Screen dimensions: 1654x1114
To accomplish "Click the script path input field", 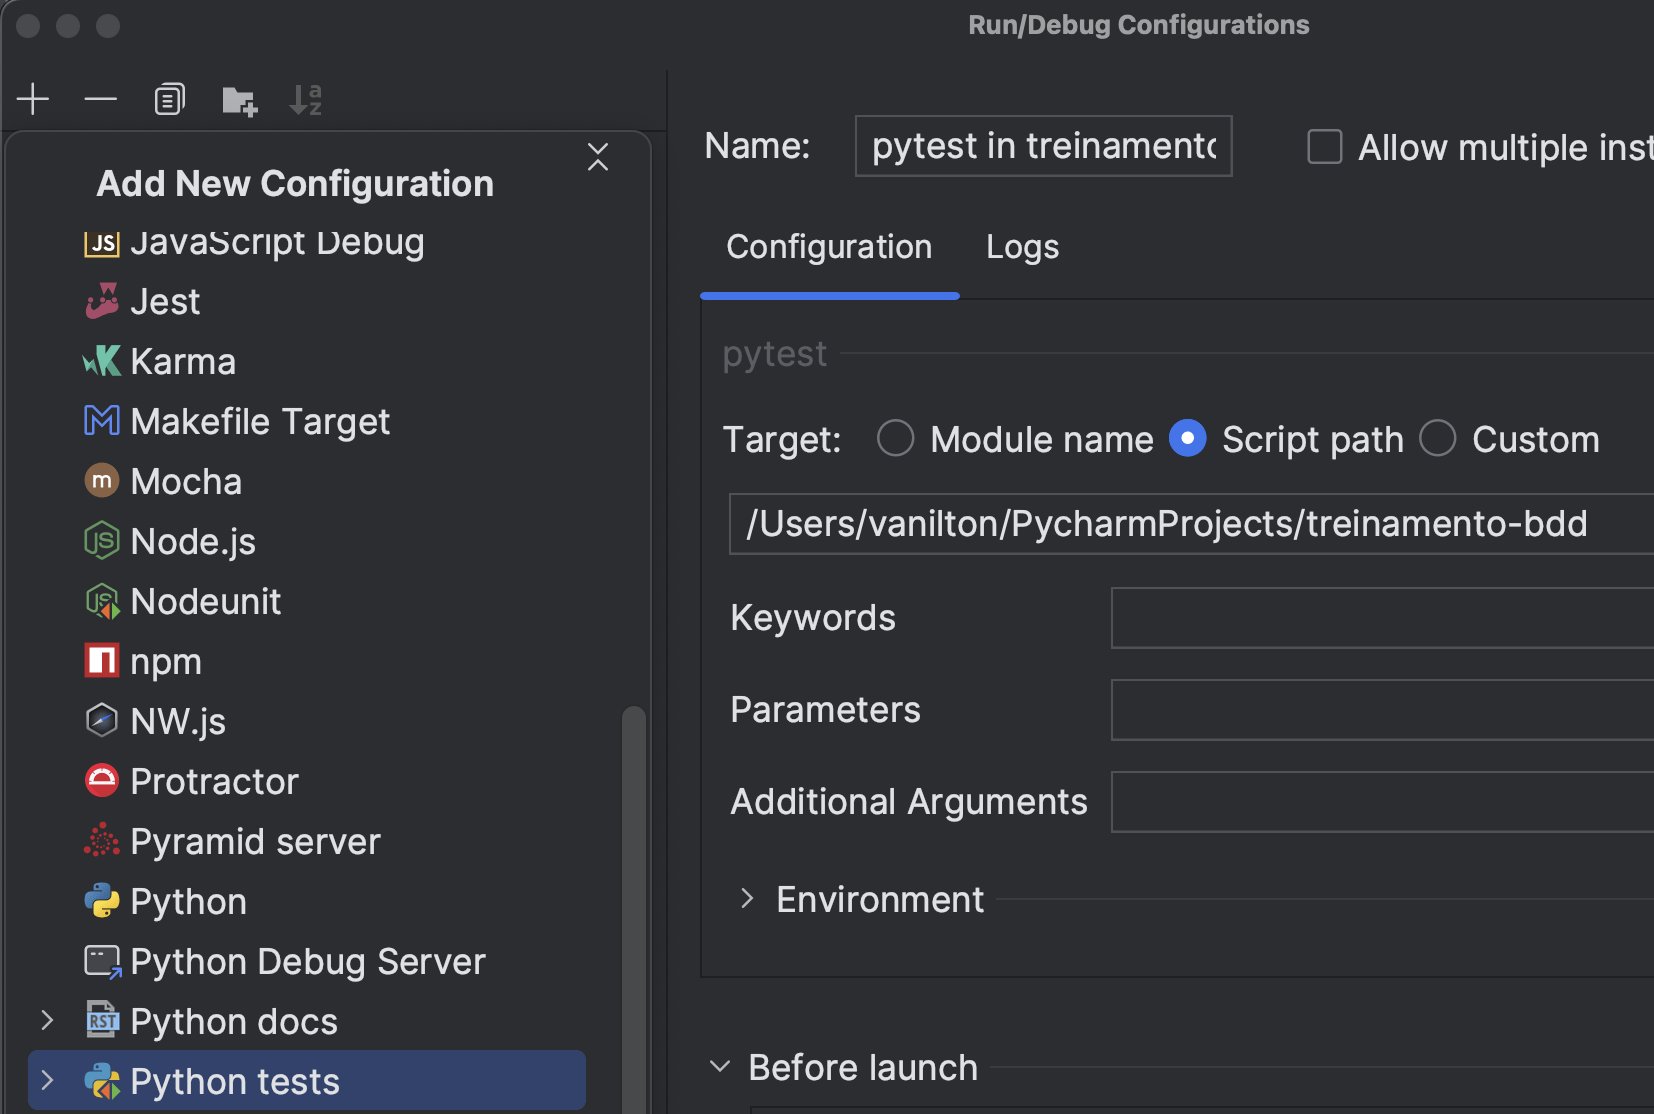I will click(1191, 523).
